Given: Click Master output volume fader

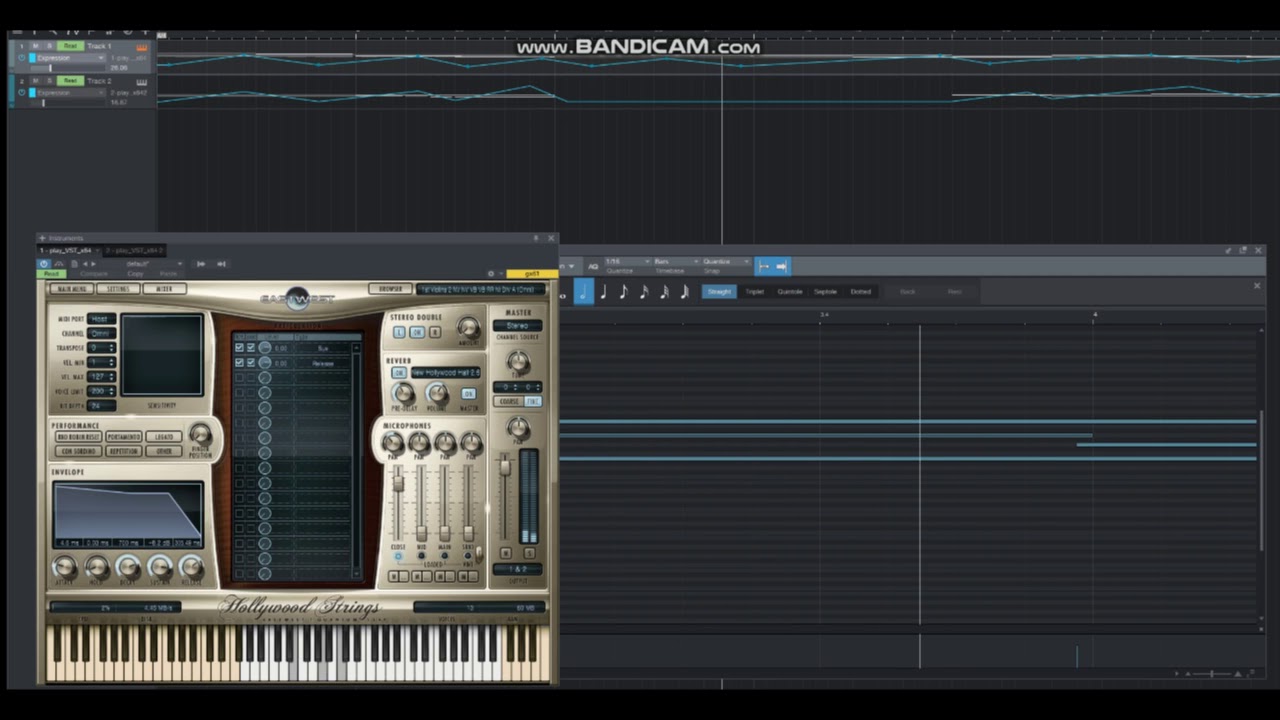Looking at the screenshot, I should point(506,467).
